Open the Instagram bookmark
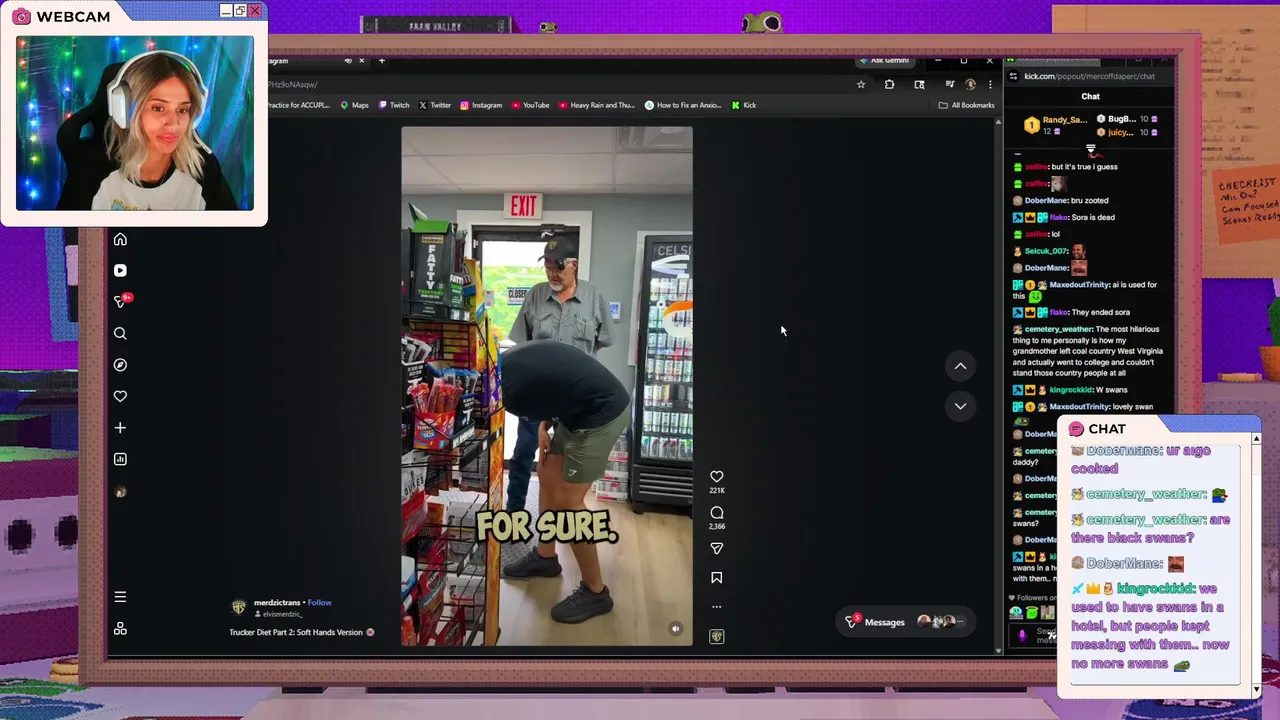 [x=481, y=105]
